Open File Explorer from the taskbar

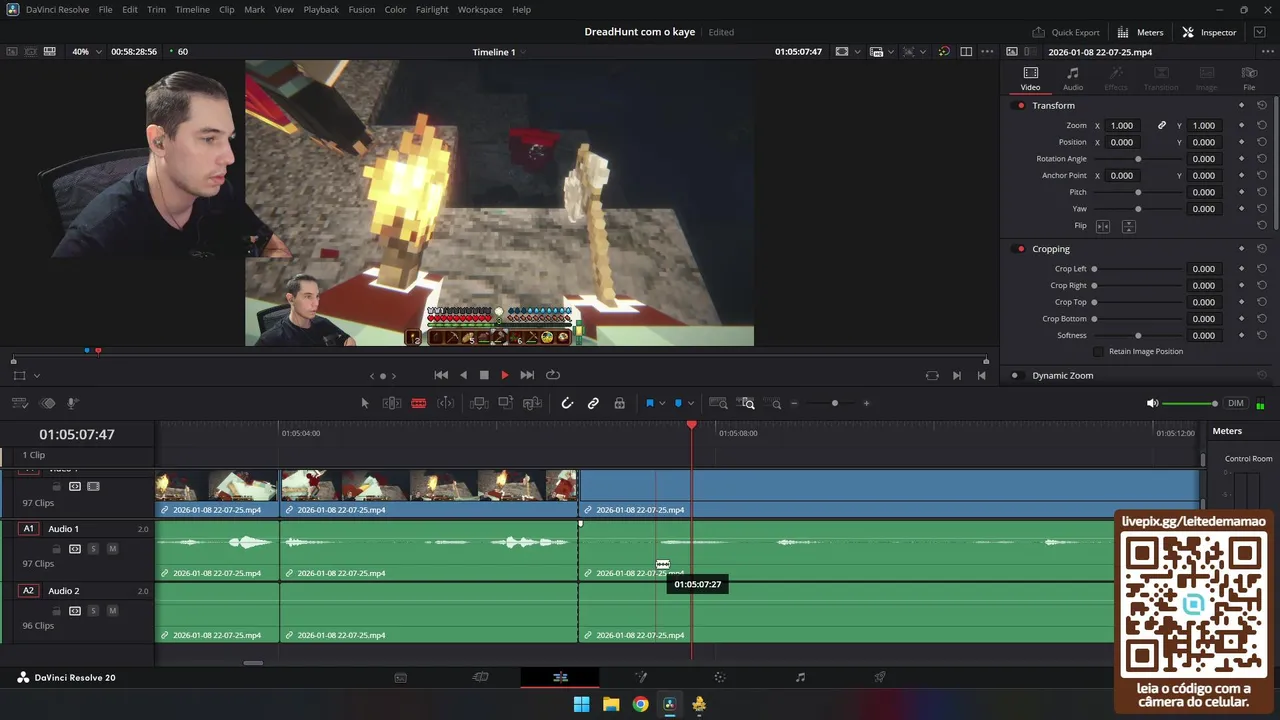coord(611,704)
